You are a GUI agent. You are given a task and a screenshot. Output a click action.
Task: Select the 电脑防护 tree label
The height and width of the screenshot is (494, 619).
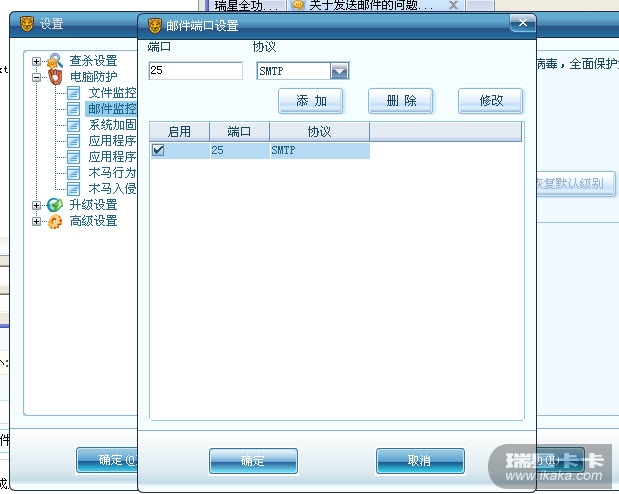pyautogui.click(x=94, y=77)
